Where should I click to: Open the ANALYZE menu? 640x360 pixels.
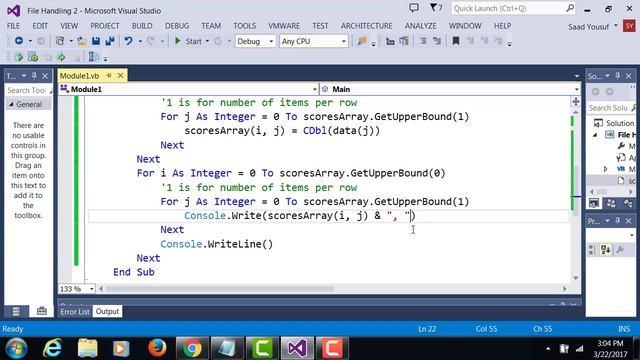[420, 26]
